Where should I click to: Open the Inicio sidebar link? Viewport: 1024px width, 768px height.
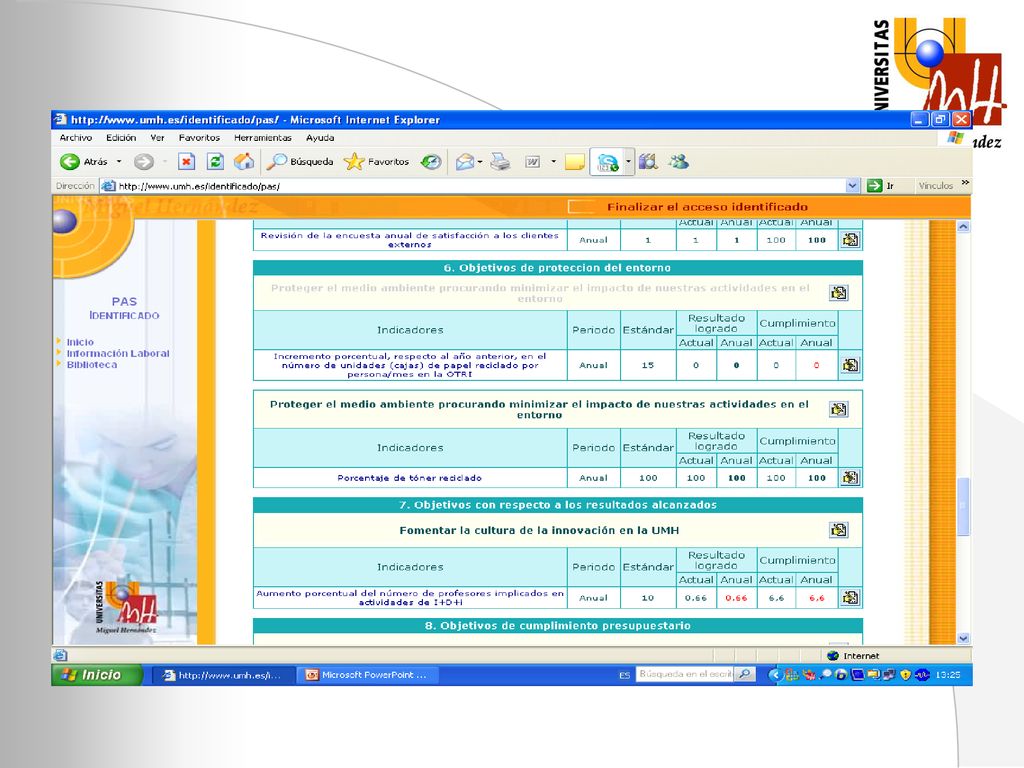[x=80, y=342]
